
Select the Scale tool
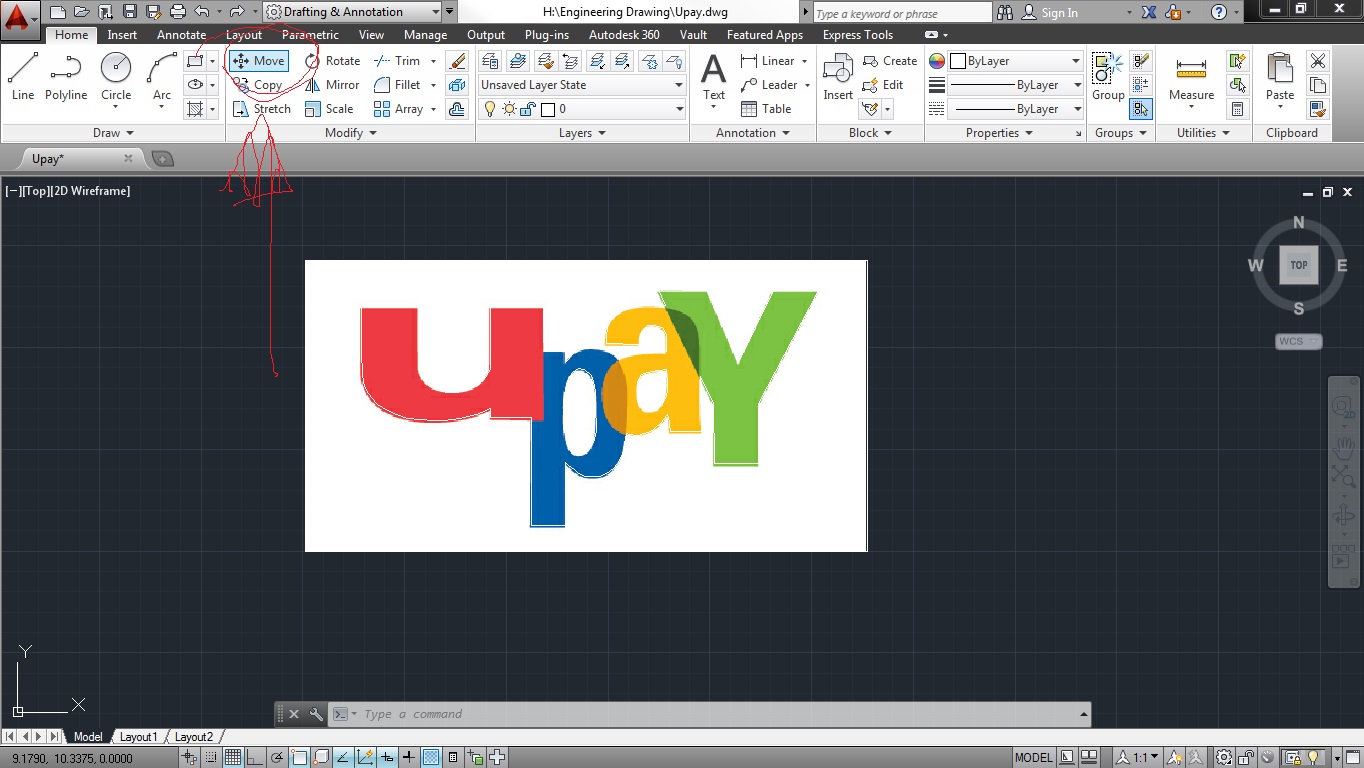329,109
